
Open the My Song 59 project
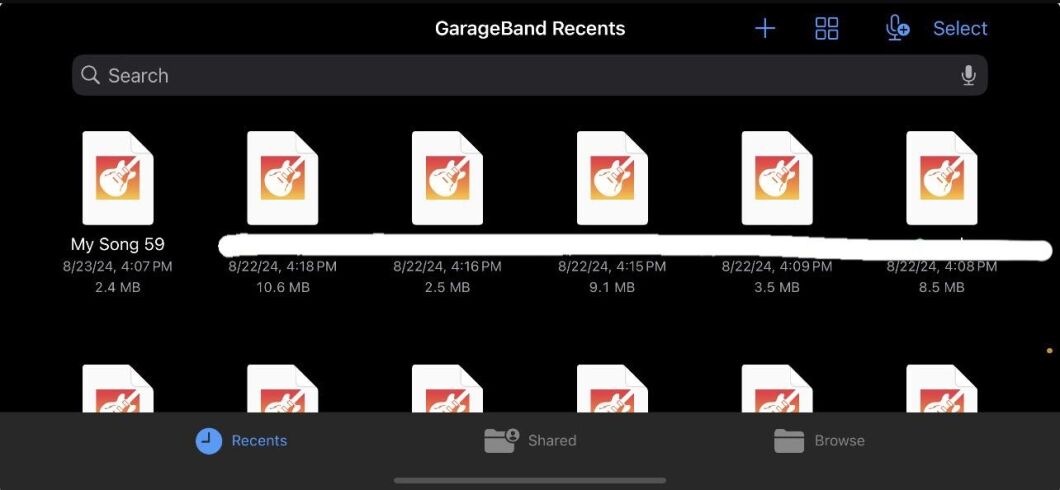point(118,178)
